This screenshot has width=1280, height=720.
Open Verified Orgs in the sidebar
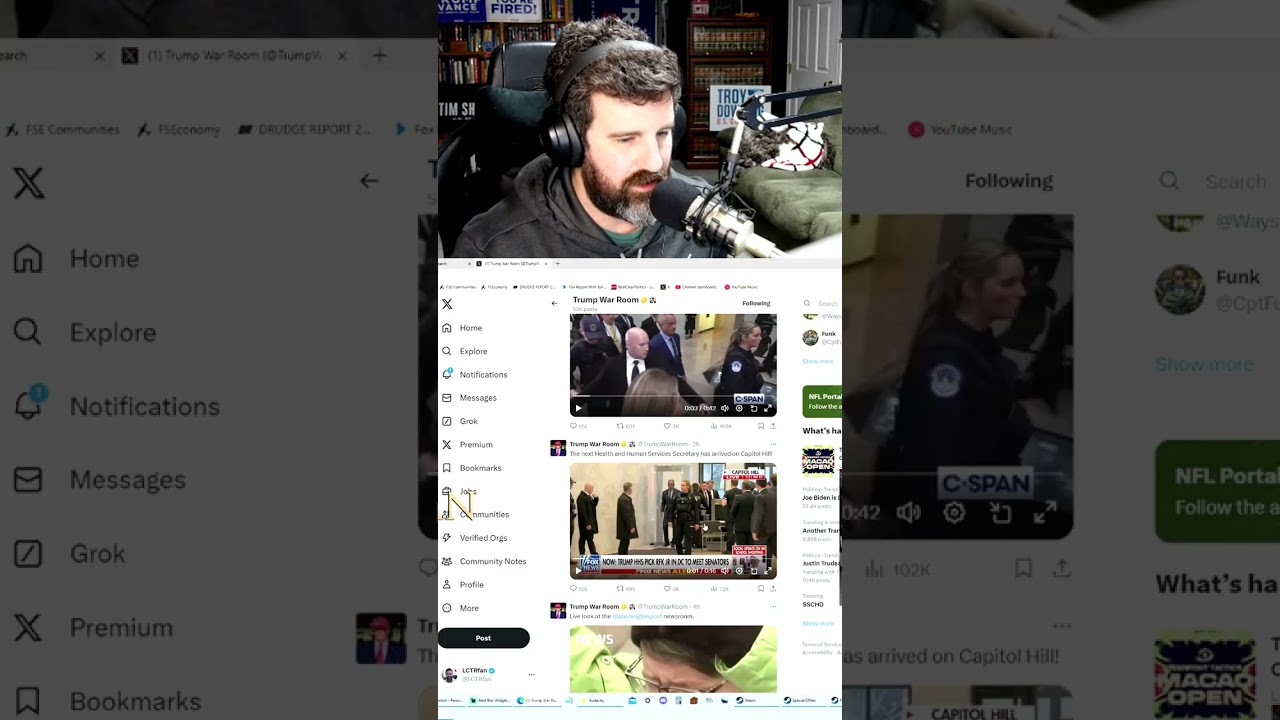click(475, 538)
